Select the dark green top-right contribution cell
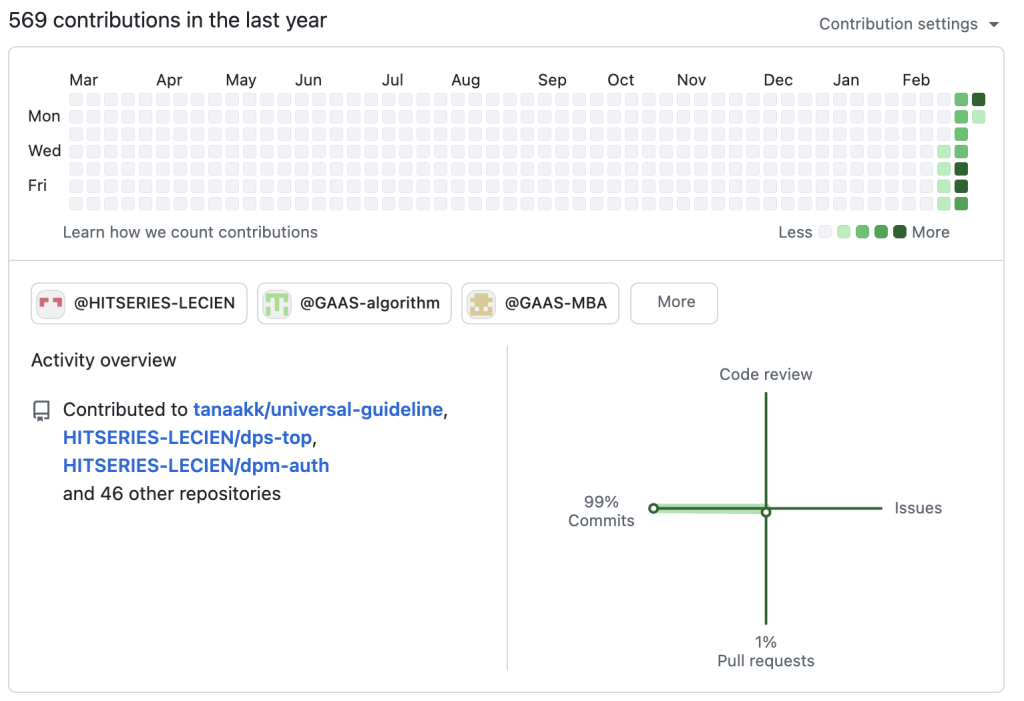Image resolution: width=1024 pixels, height=701 pixels. [x=979, y=99]
